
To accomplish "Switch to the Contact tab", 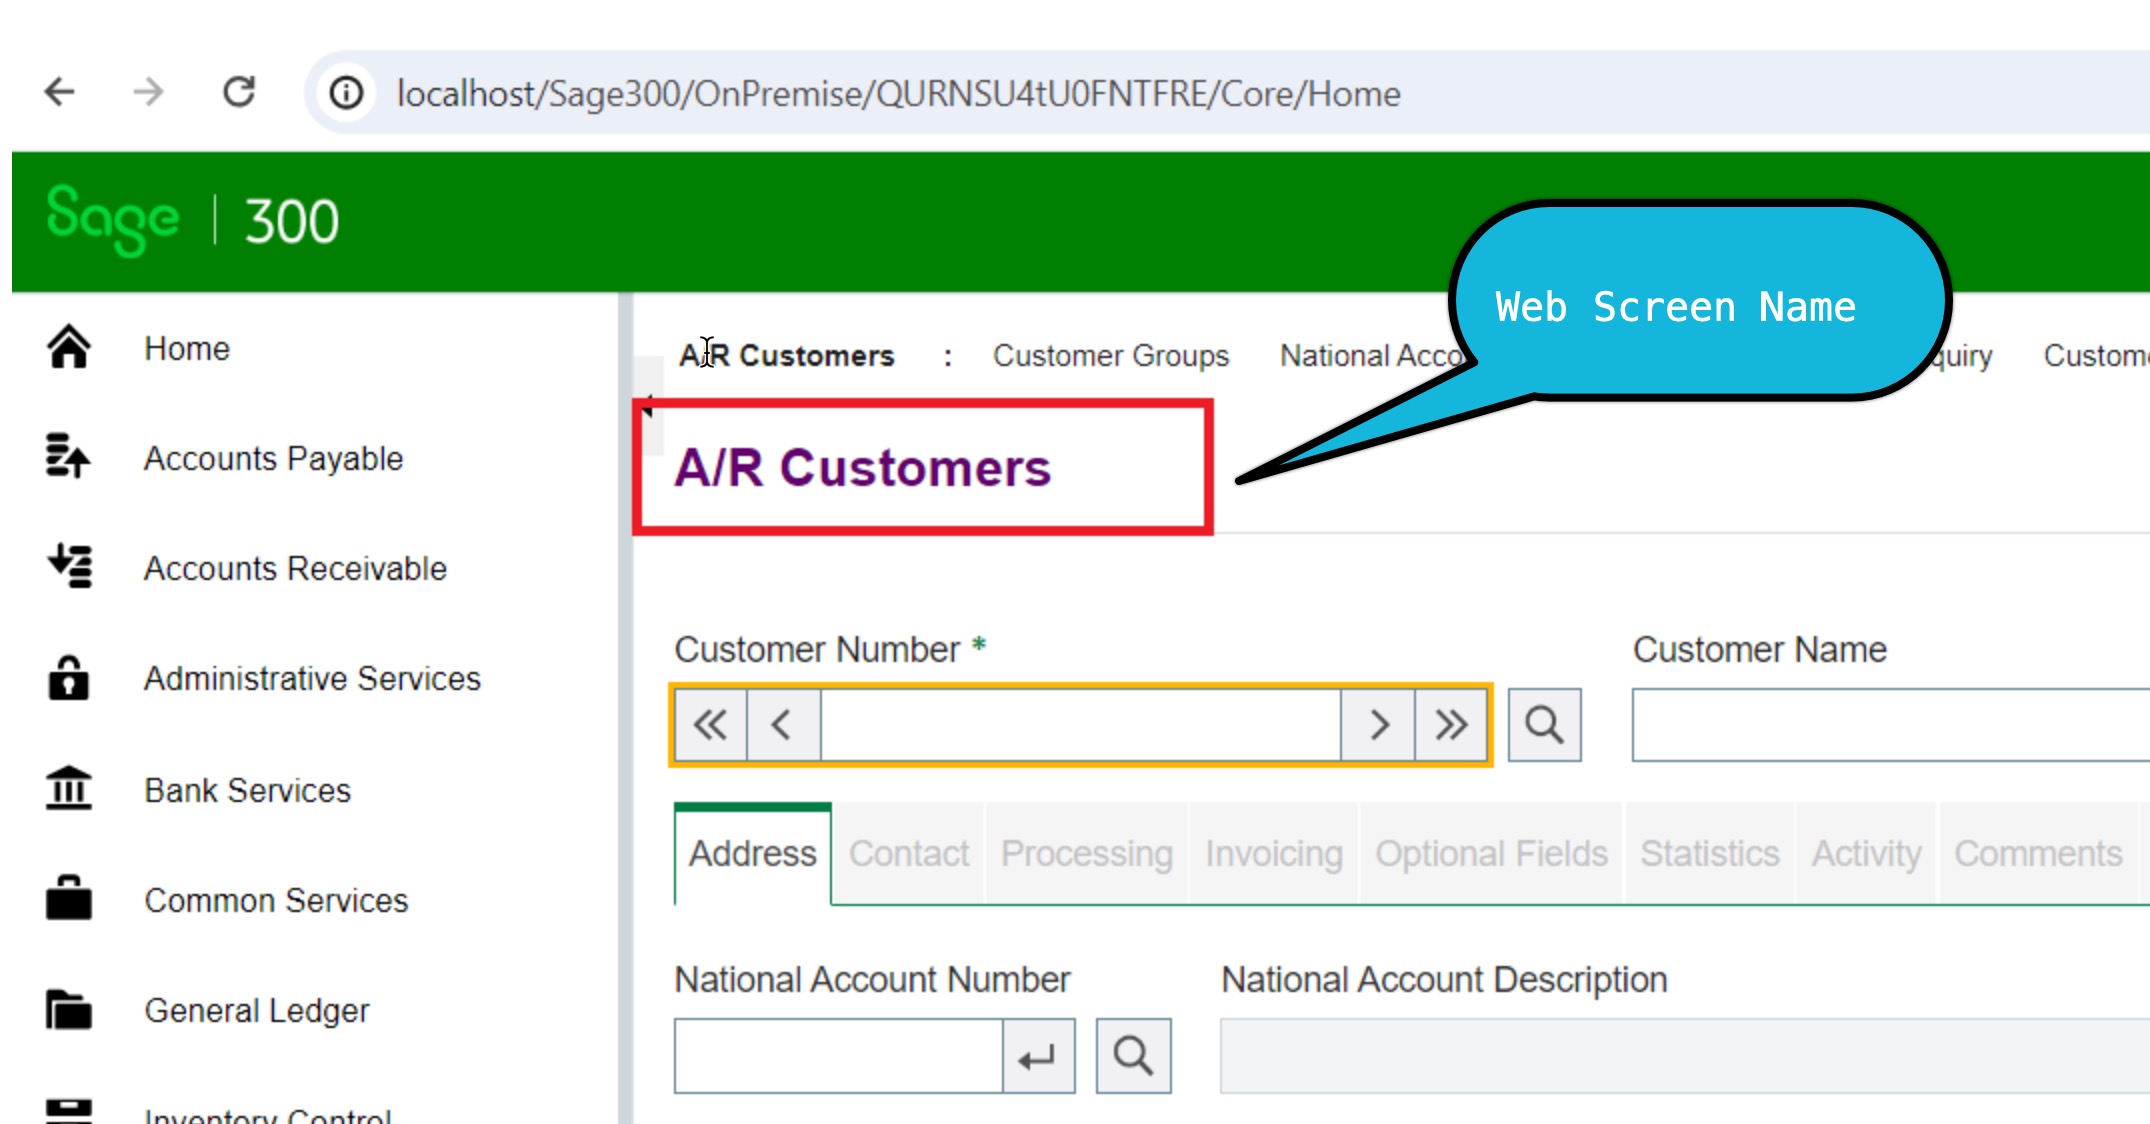I will tap(908, 854).
